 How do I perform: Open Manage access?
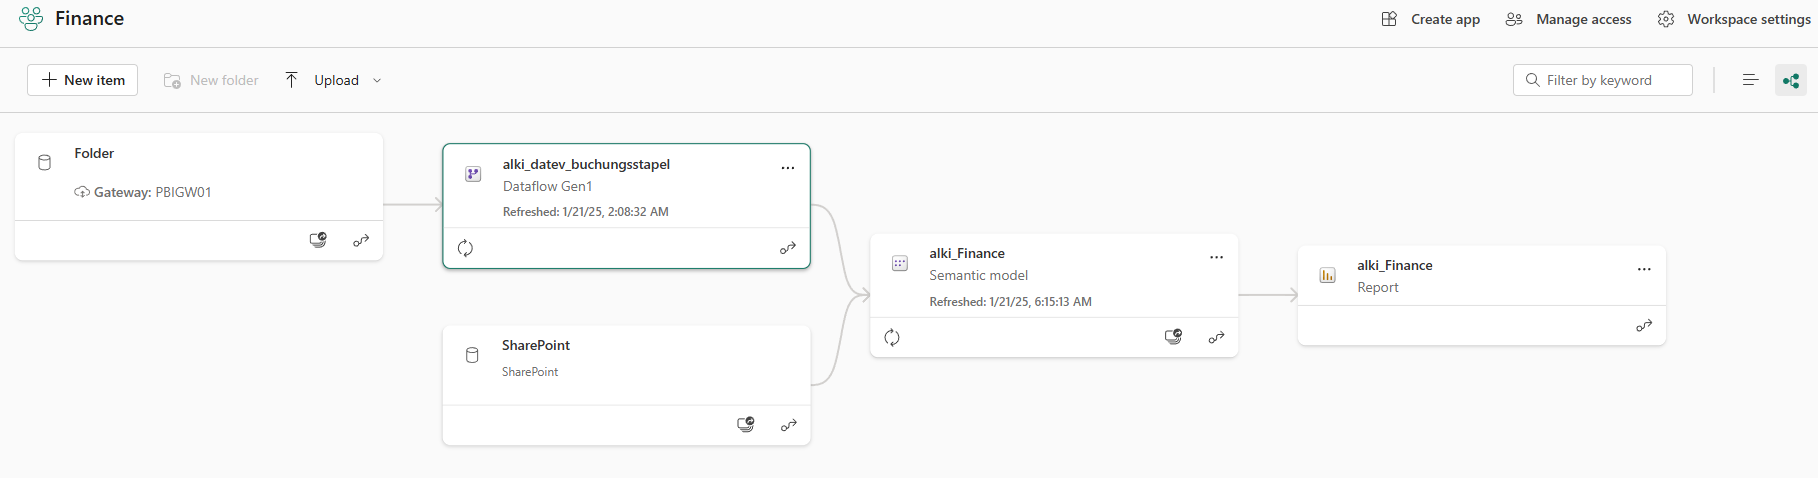click(1568, 19)
